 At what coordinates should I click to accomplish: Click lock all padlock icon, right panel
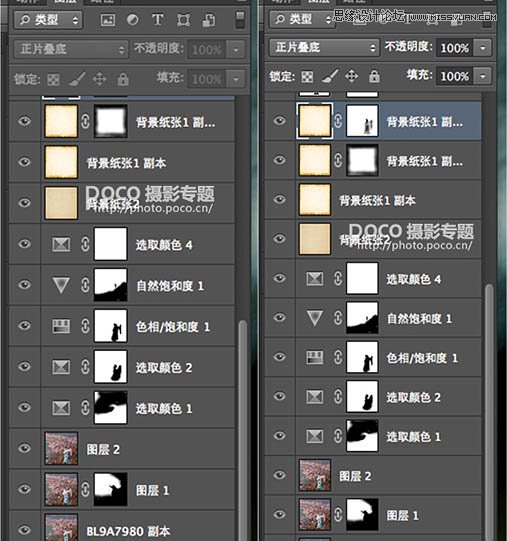(374, 76)
